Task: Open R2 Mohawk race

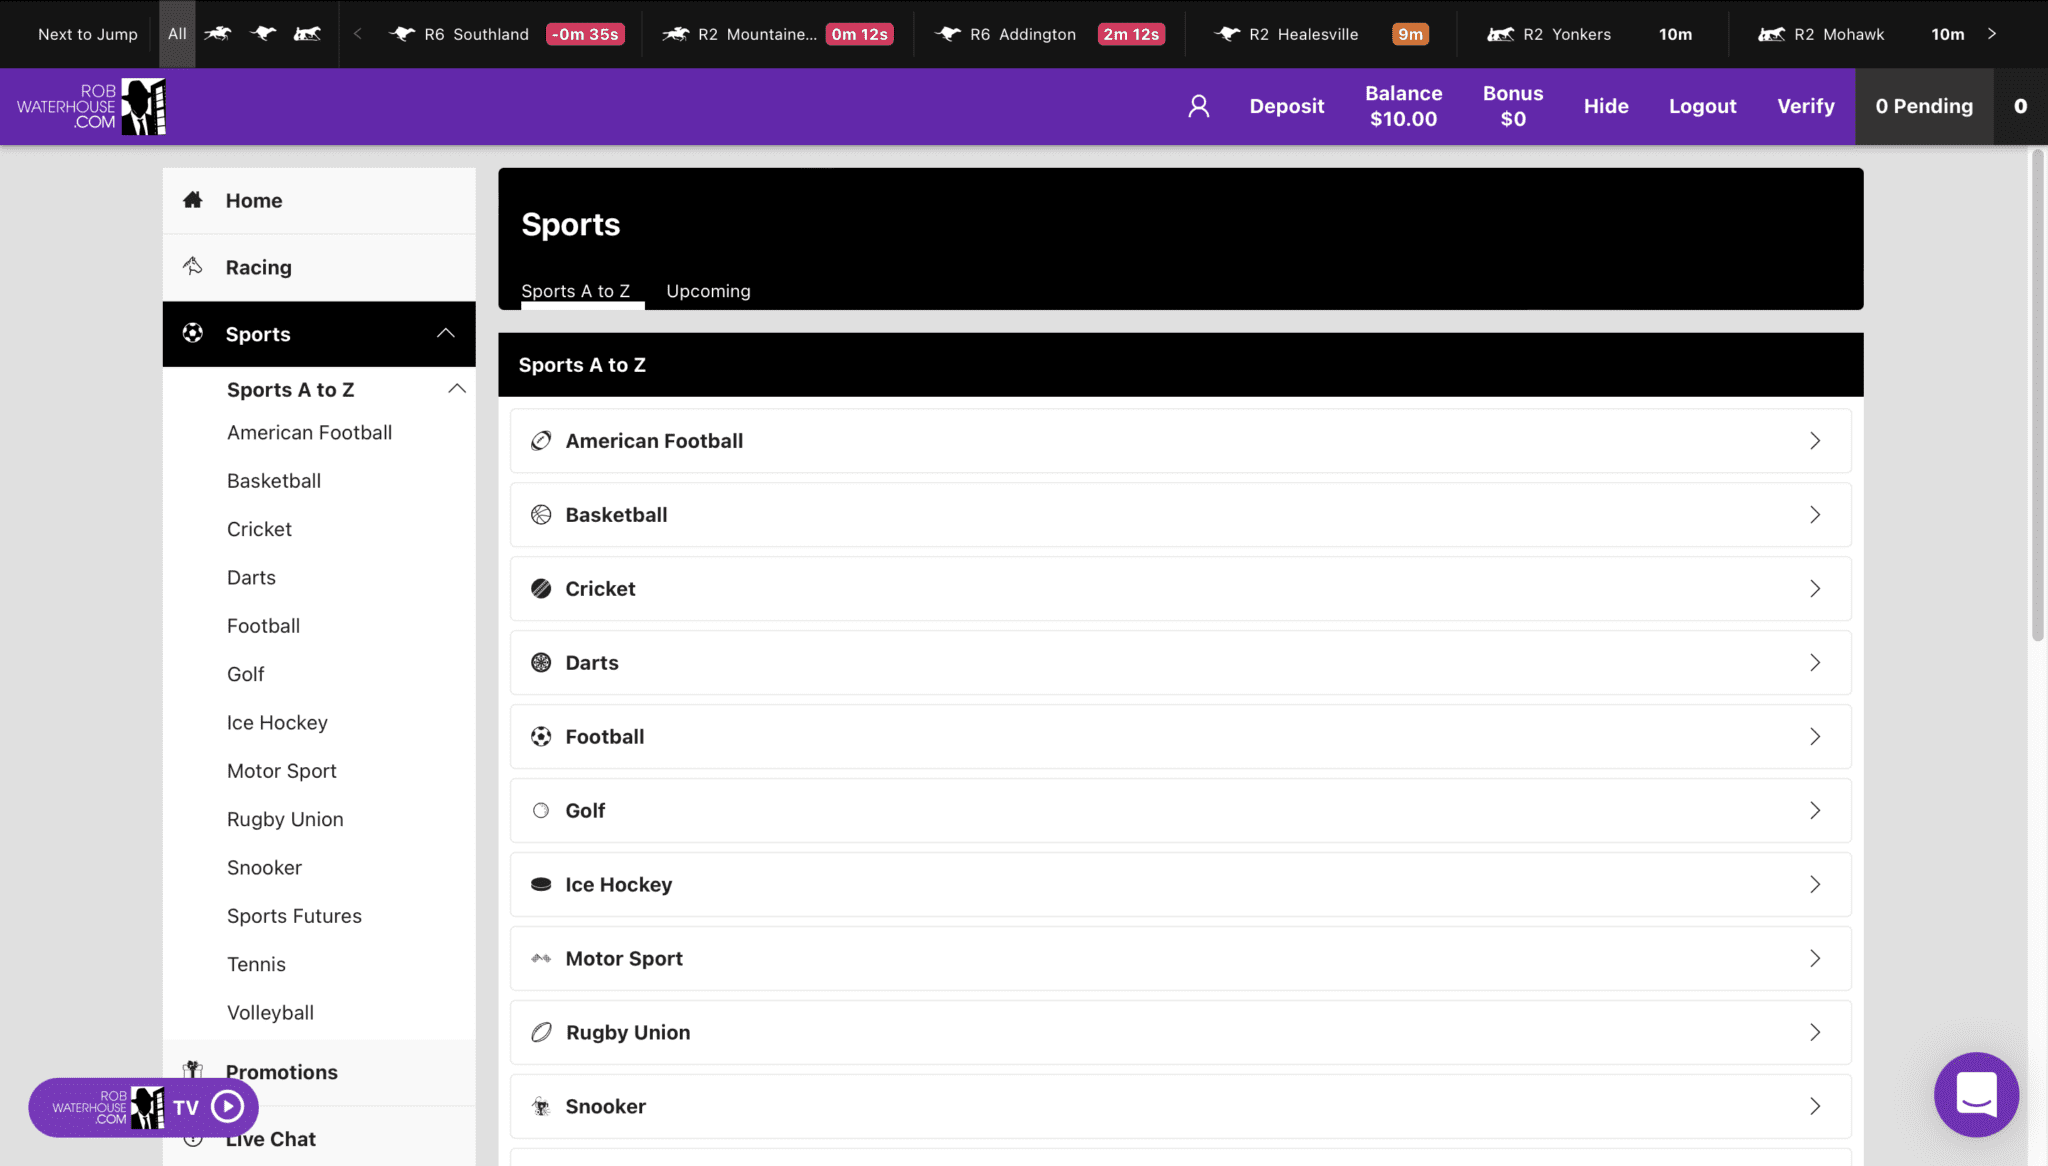Action: click(x=1861, y=34)
